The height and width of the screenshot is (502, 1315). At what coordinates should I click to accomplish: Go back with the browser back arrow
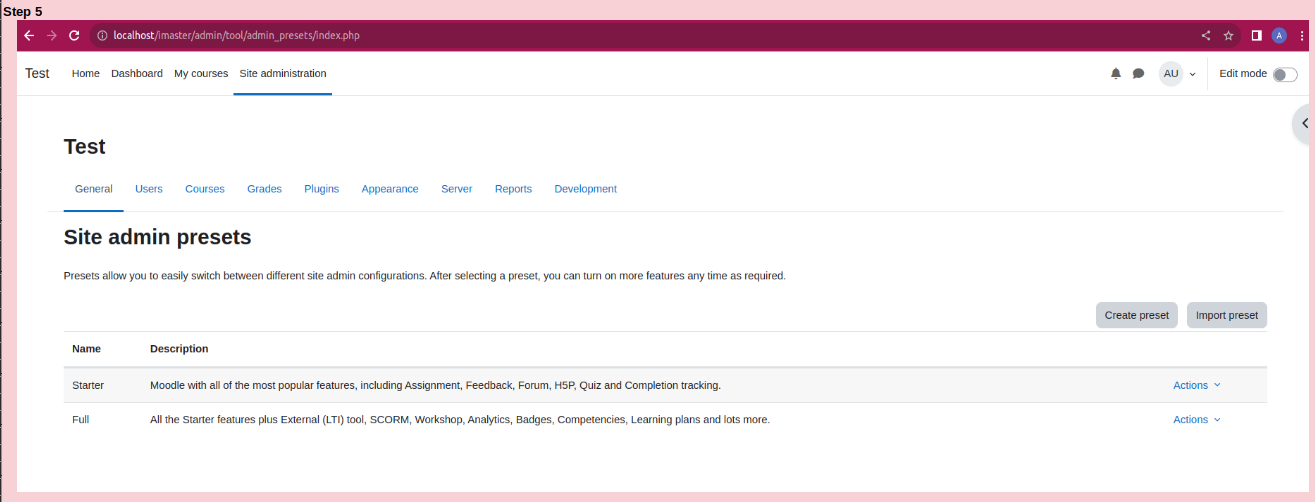pos(29,35)
